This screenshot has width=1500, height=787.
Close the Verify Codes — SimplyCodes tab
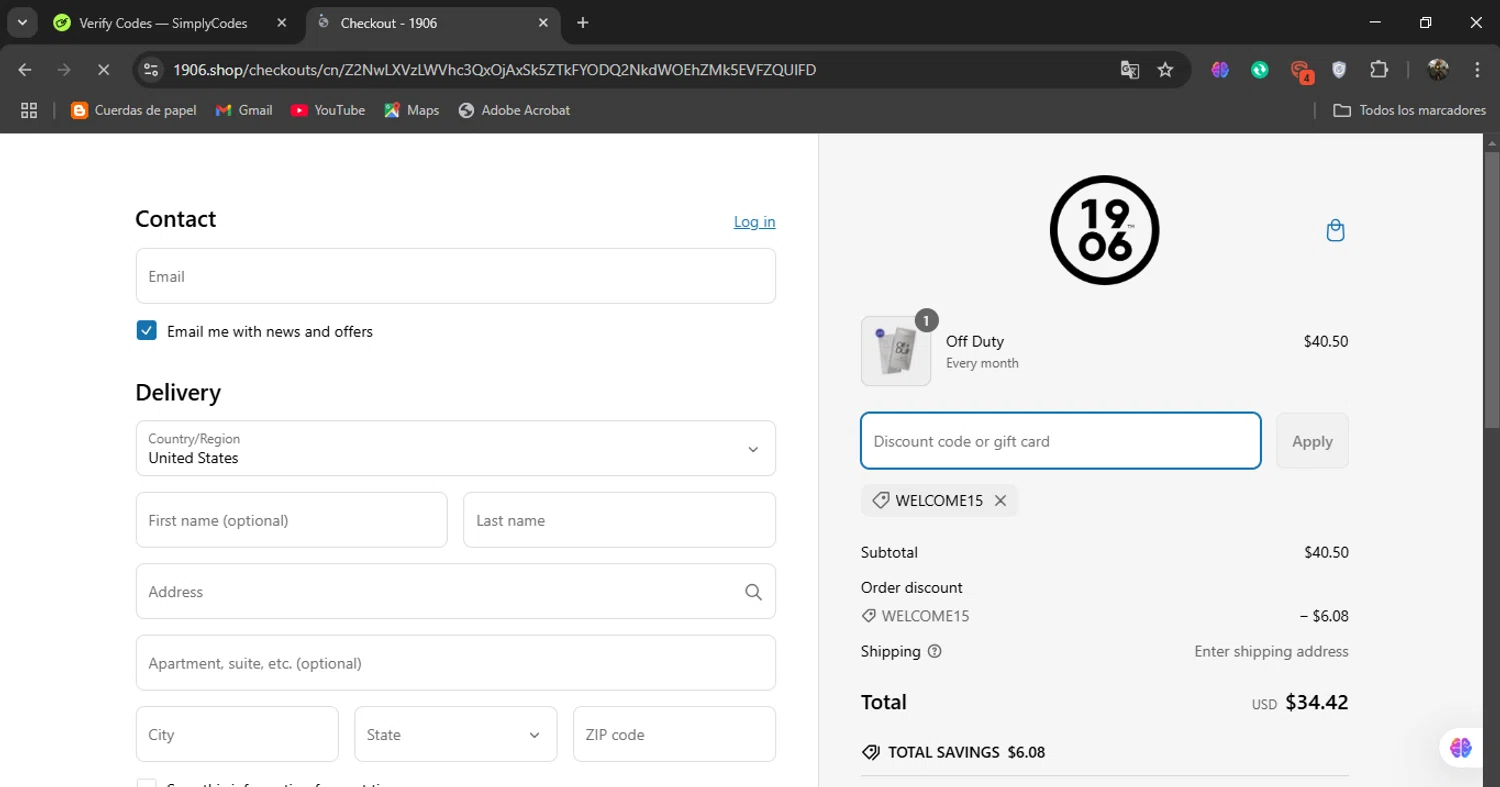point(281,22)
